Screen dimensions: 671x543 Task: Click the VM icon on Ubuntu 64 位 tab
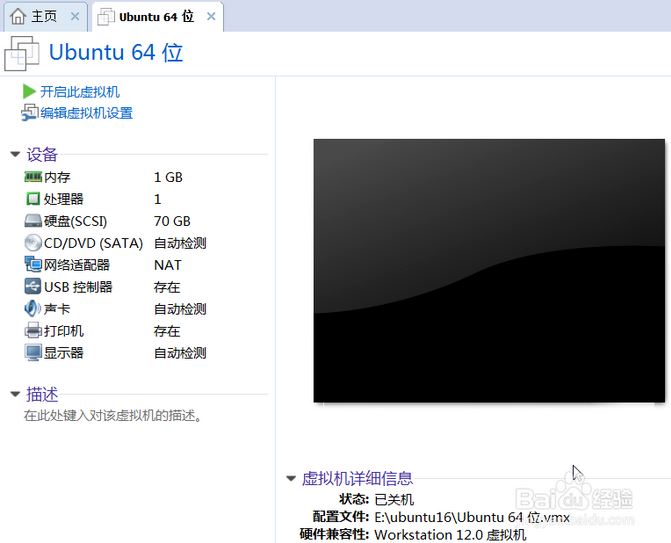[106, 17]
